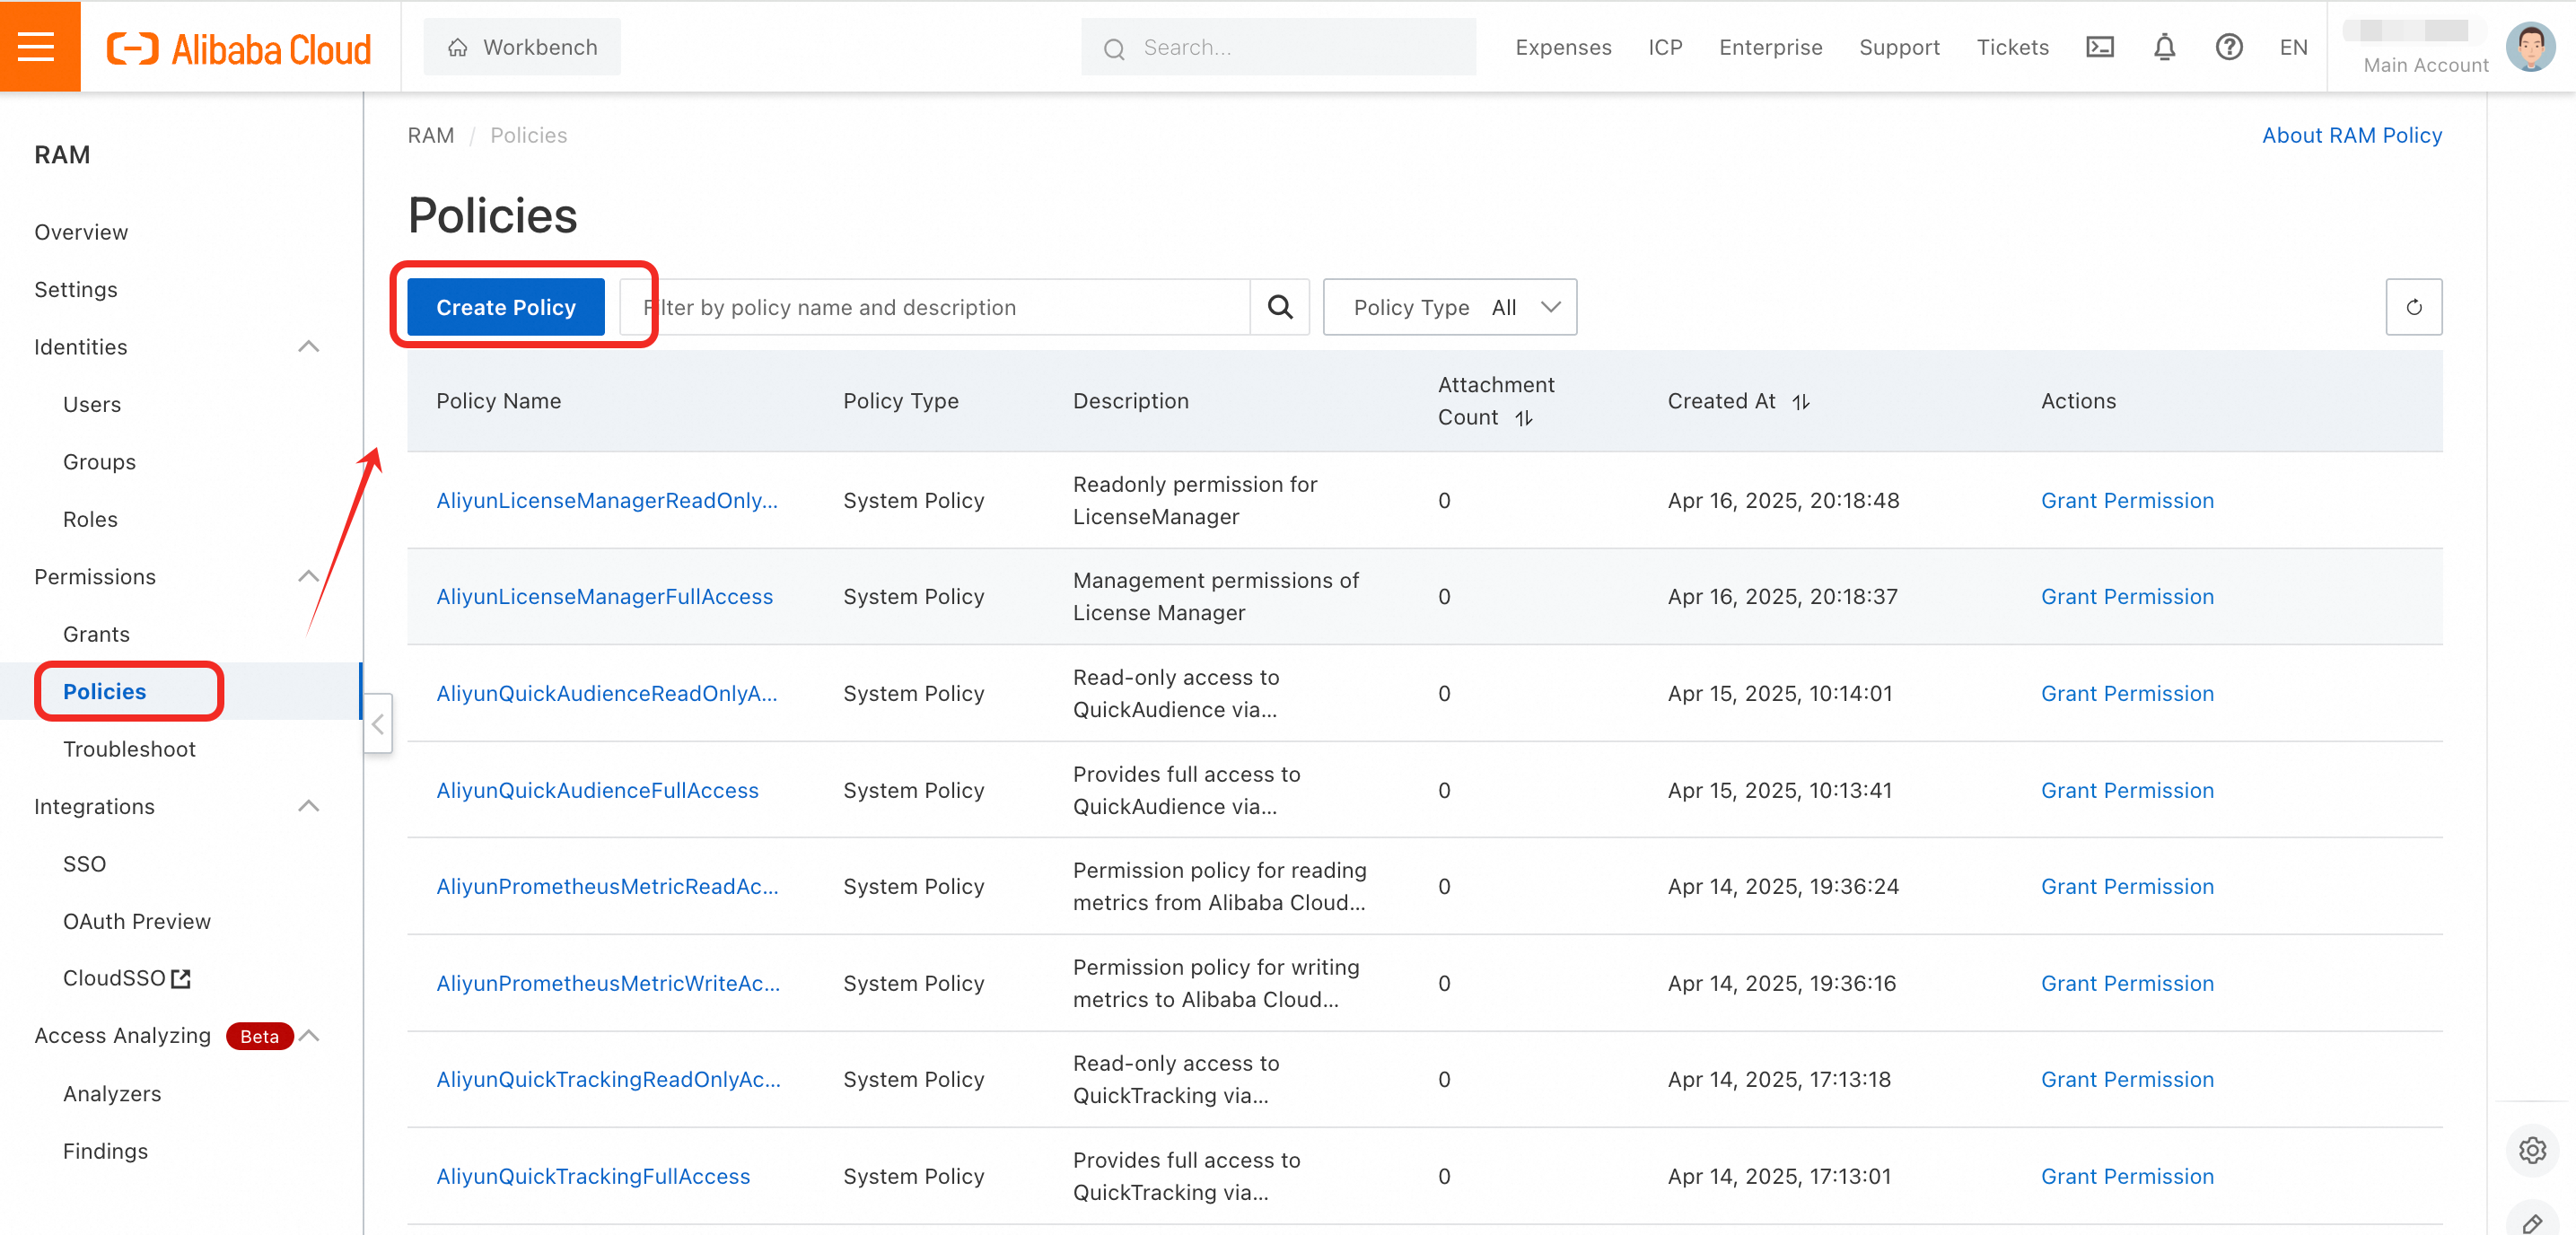
Task: Open AliyunQuickTrackingFullAccess policy
Action: [x=593, y=1176]
